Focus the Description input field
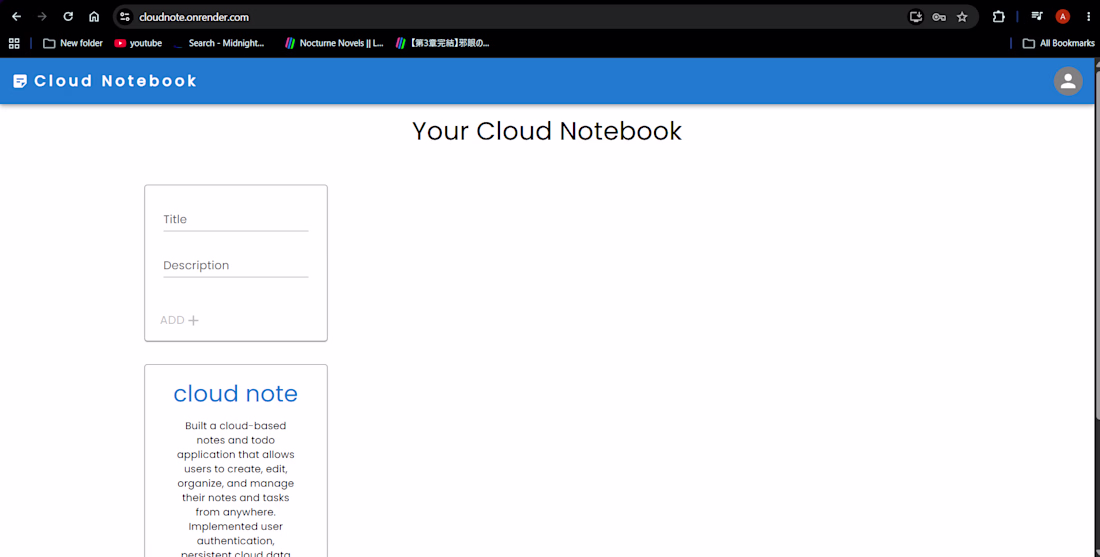The width and height of the screenshot is (1100, 557). 236,266
